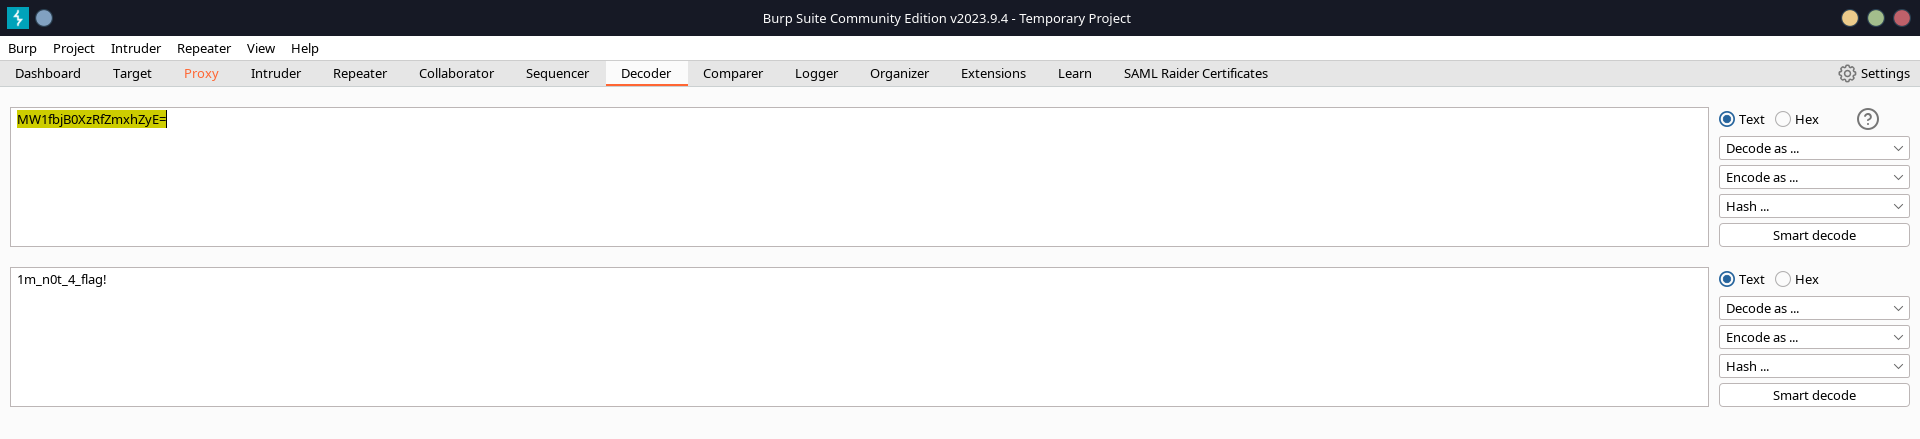Click the blue circle icon beside logo
The width and height of the screenshot is (1920, 439).
44,18
